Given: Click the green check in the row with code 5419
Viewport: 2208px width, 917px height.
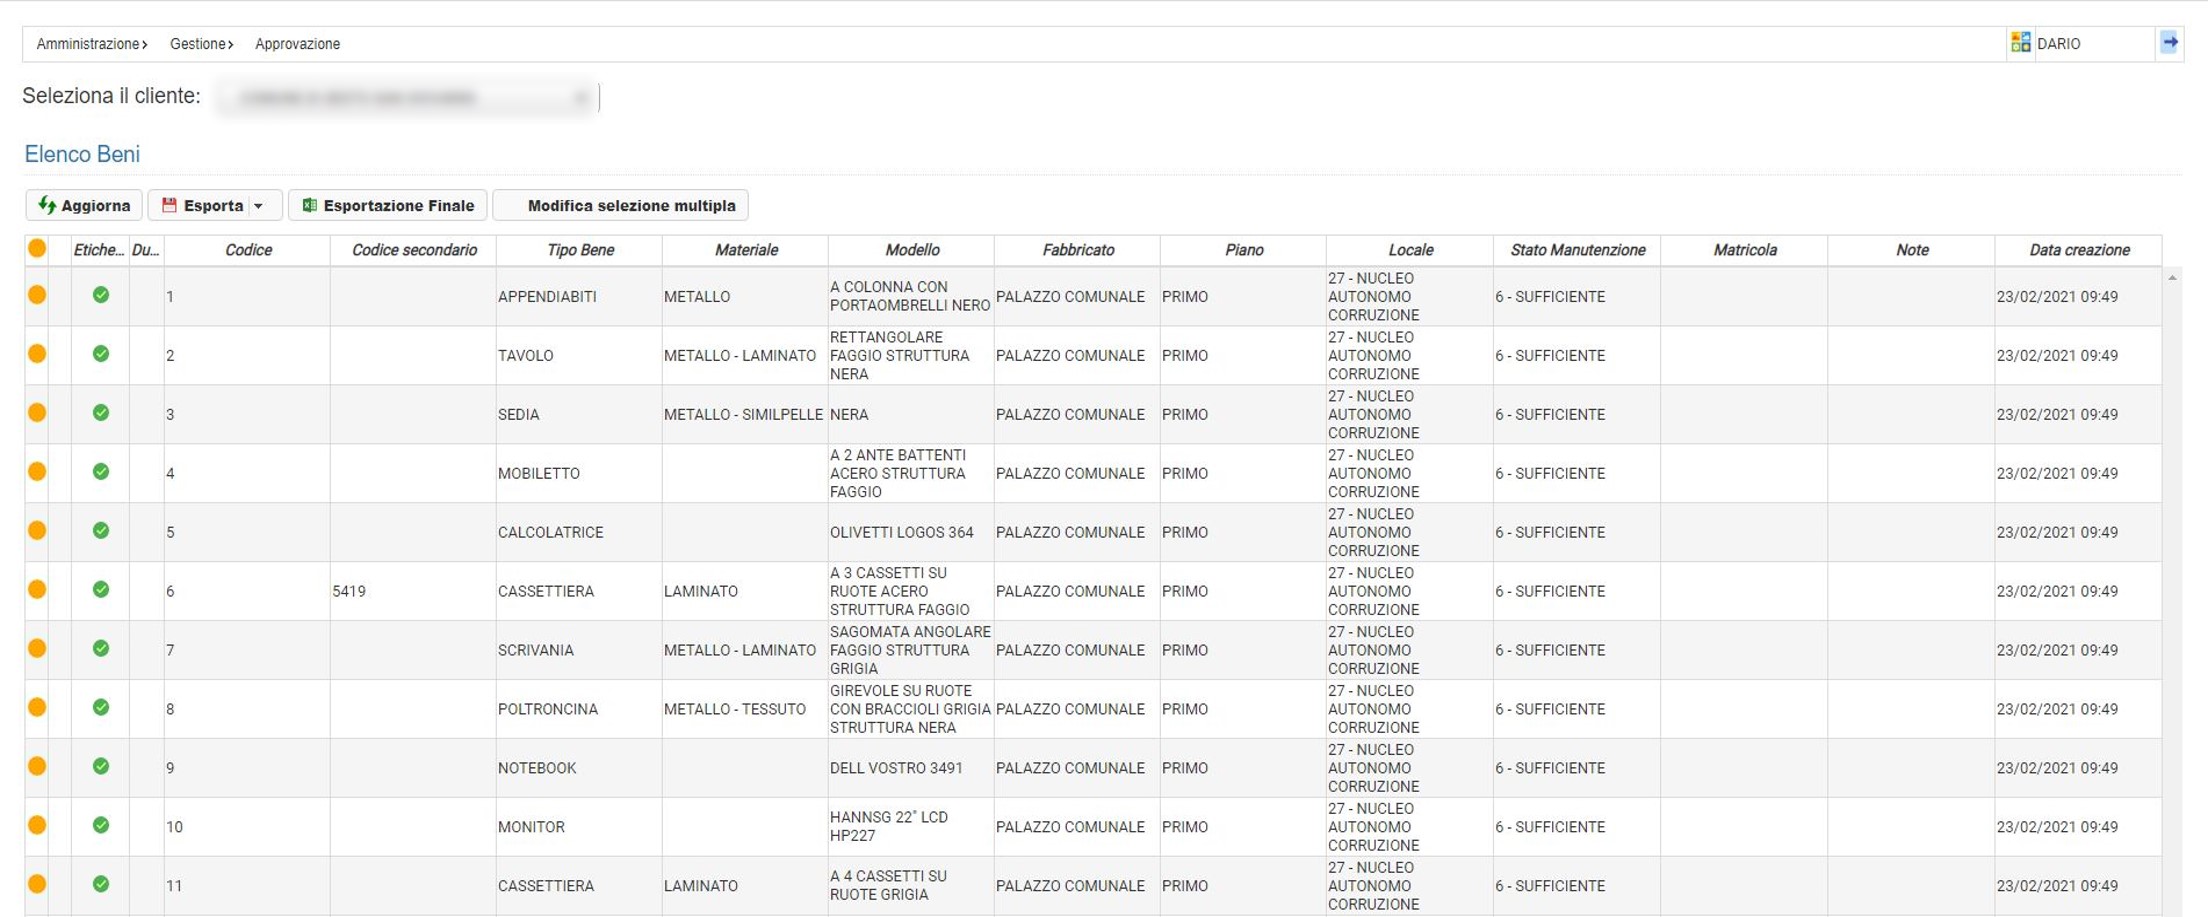Looking at the screenshot, I should point(101,590).
